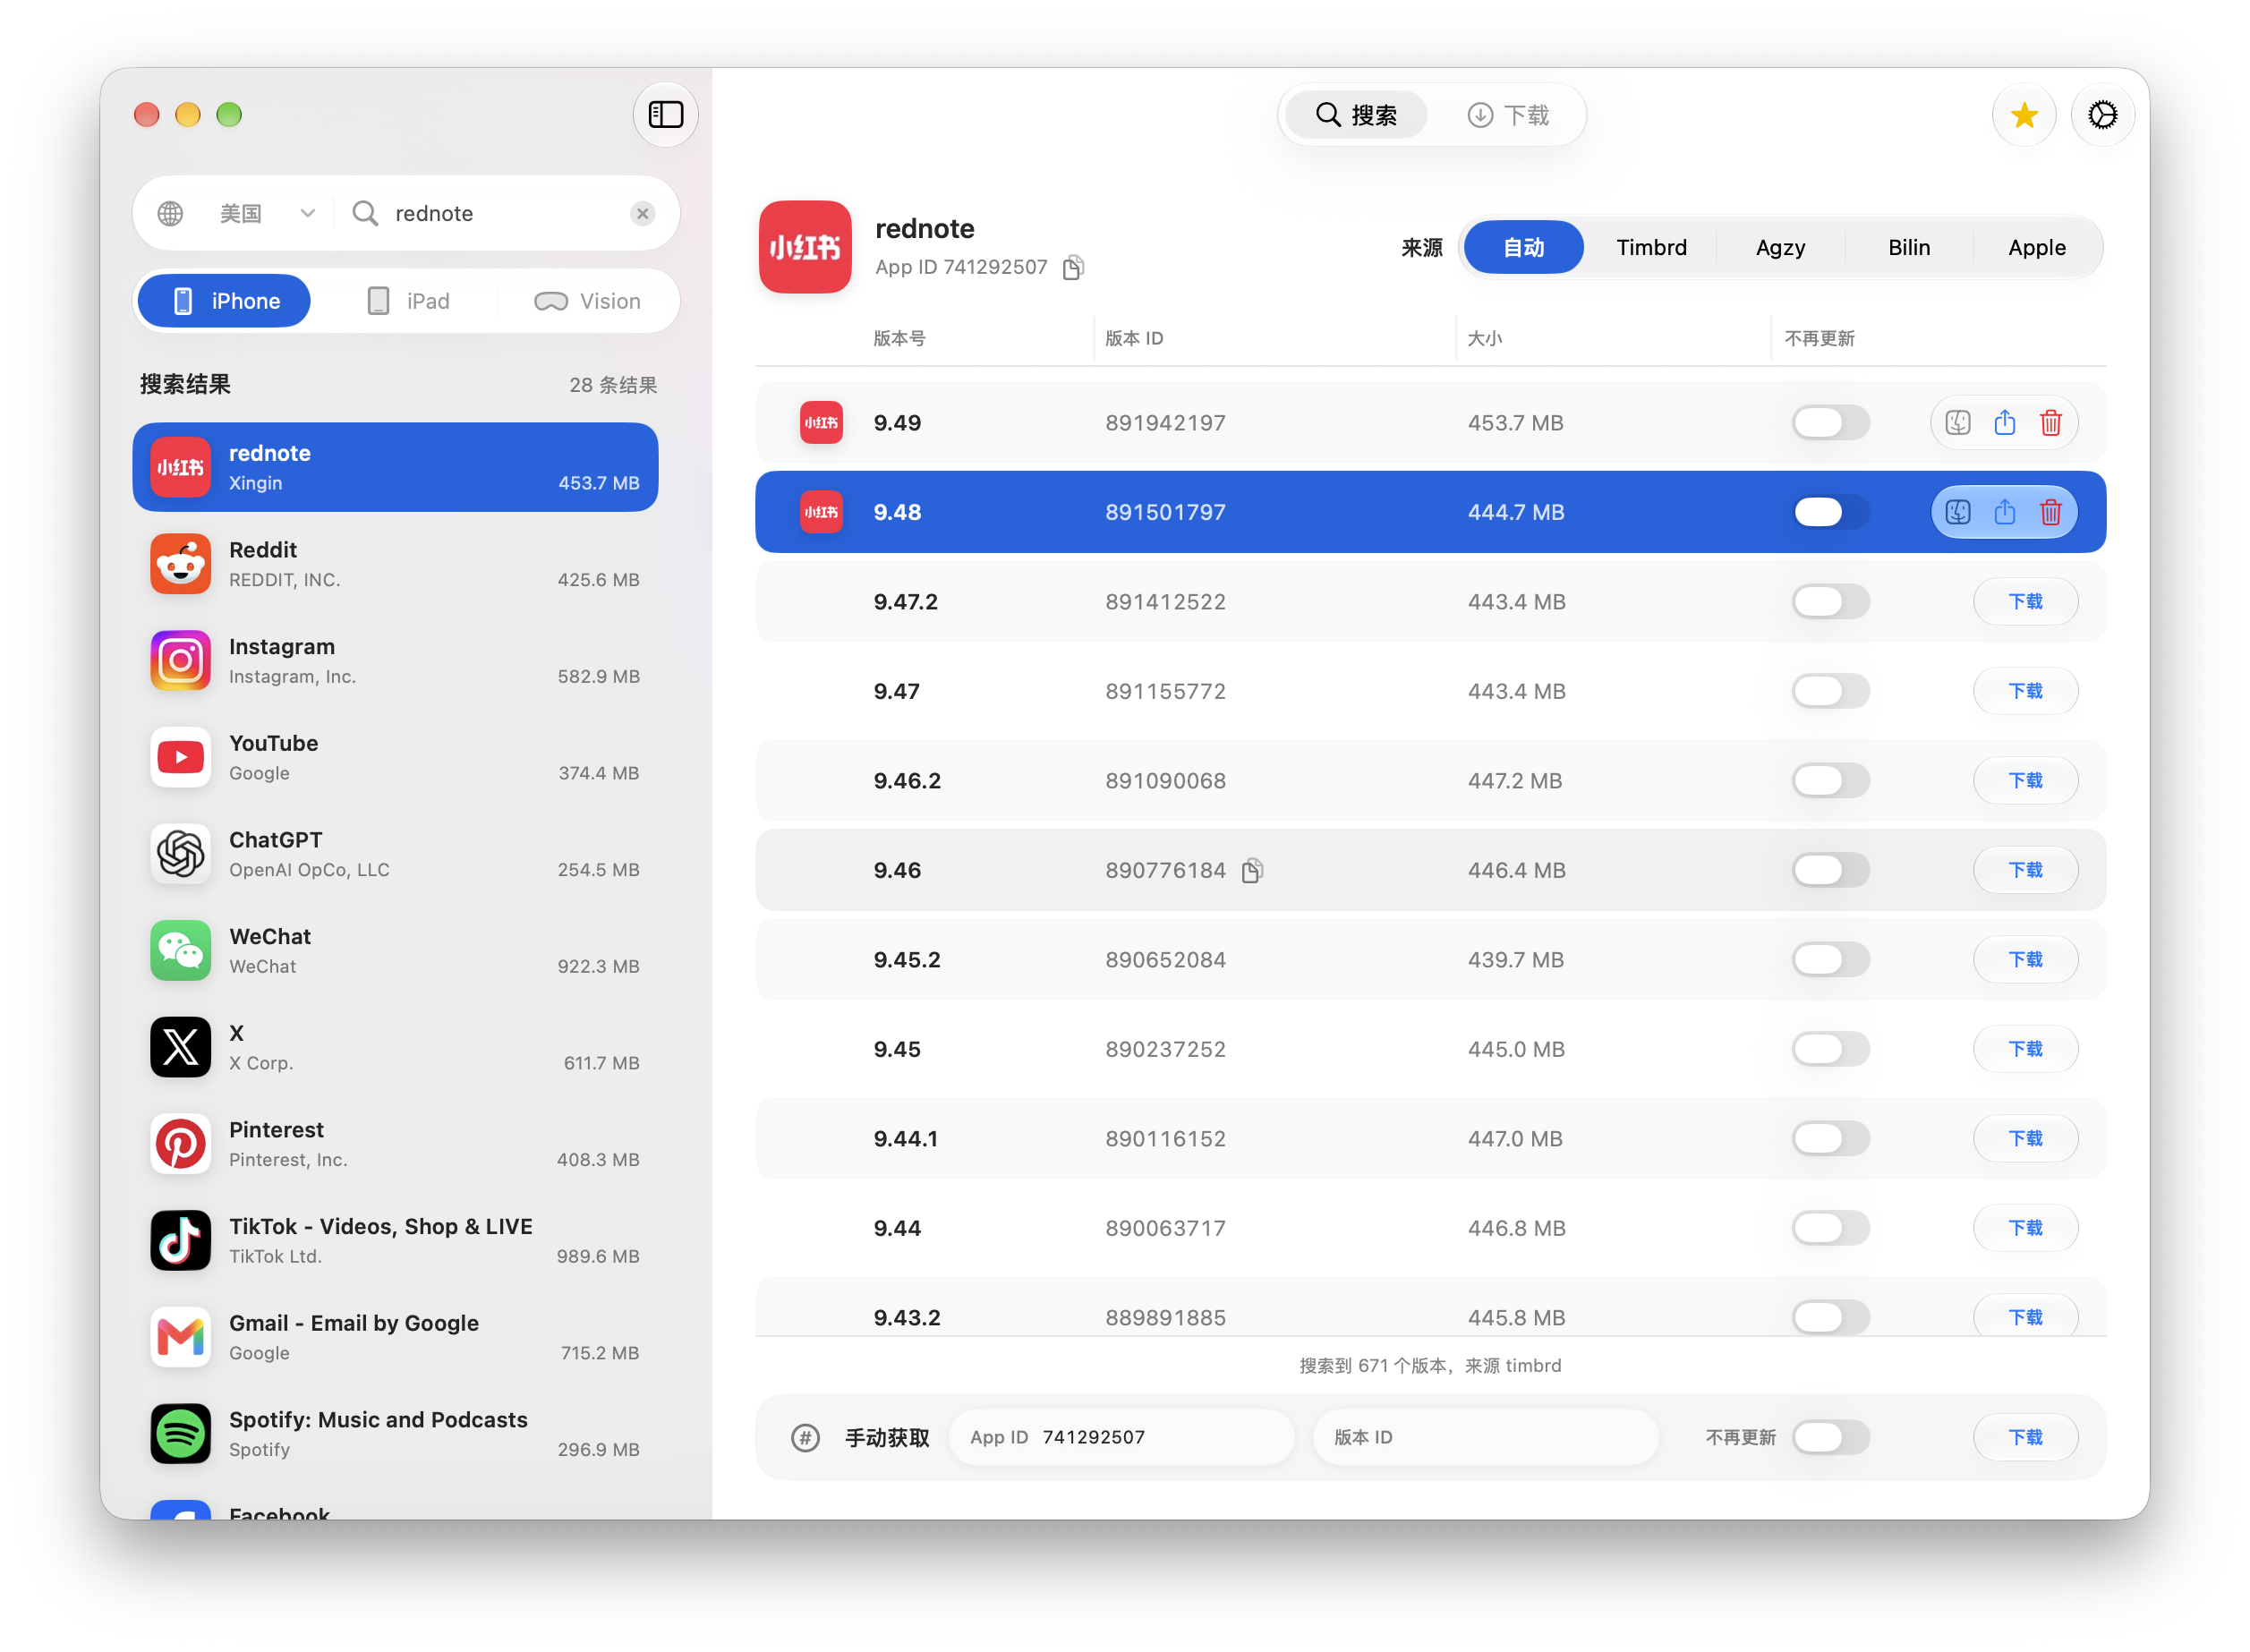Copy version ID 890776184

[x=1252, y=871]
